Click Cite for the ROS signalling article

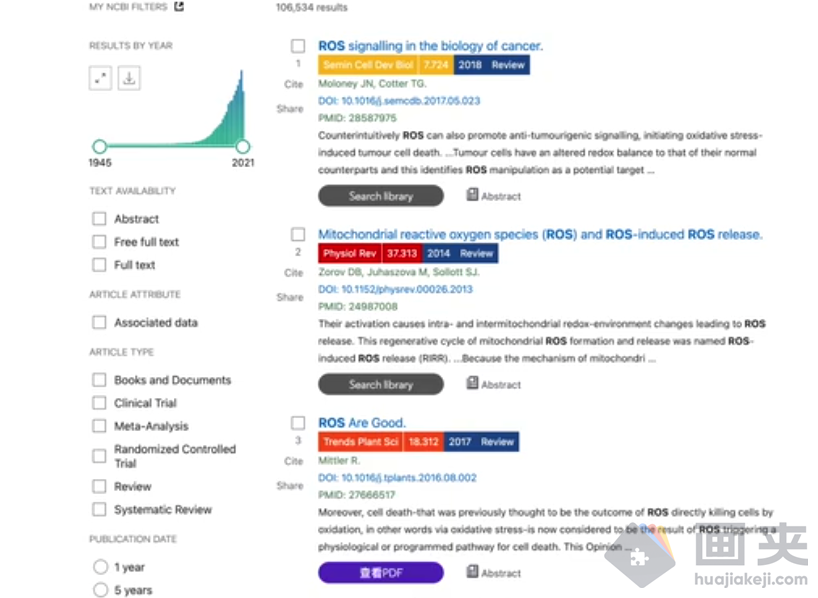(x=293, y=85)
